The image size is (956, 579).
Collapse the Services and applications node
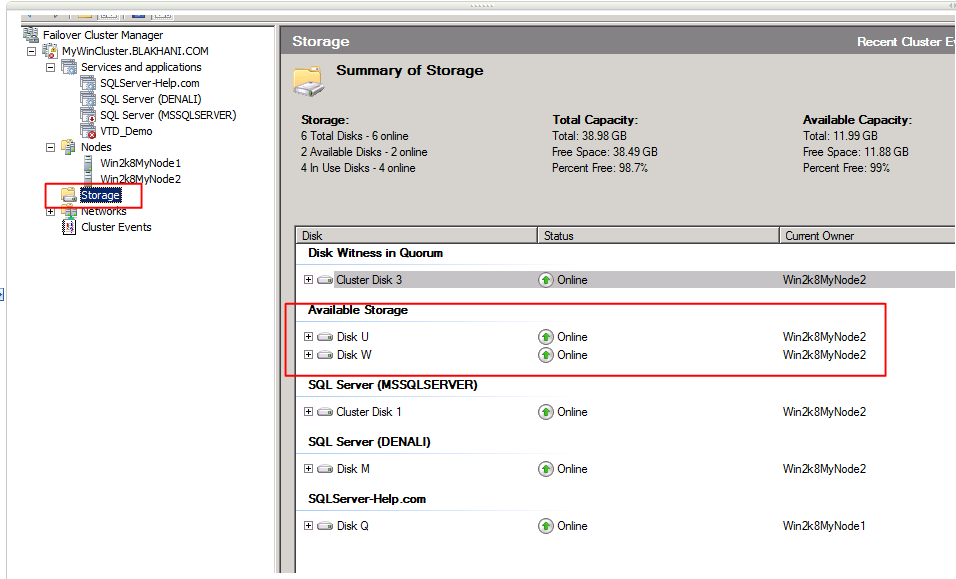[50, 67]
